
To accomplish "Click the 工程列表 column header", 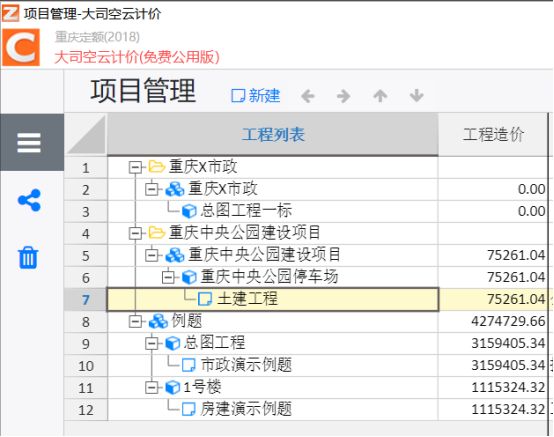I will tap(273, 135).
